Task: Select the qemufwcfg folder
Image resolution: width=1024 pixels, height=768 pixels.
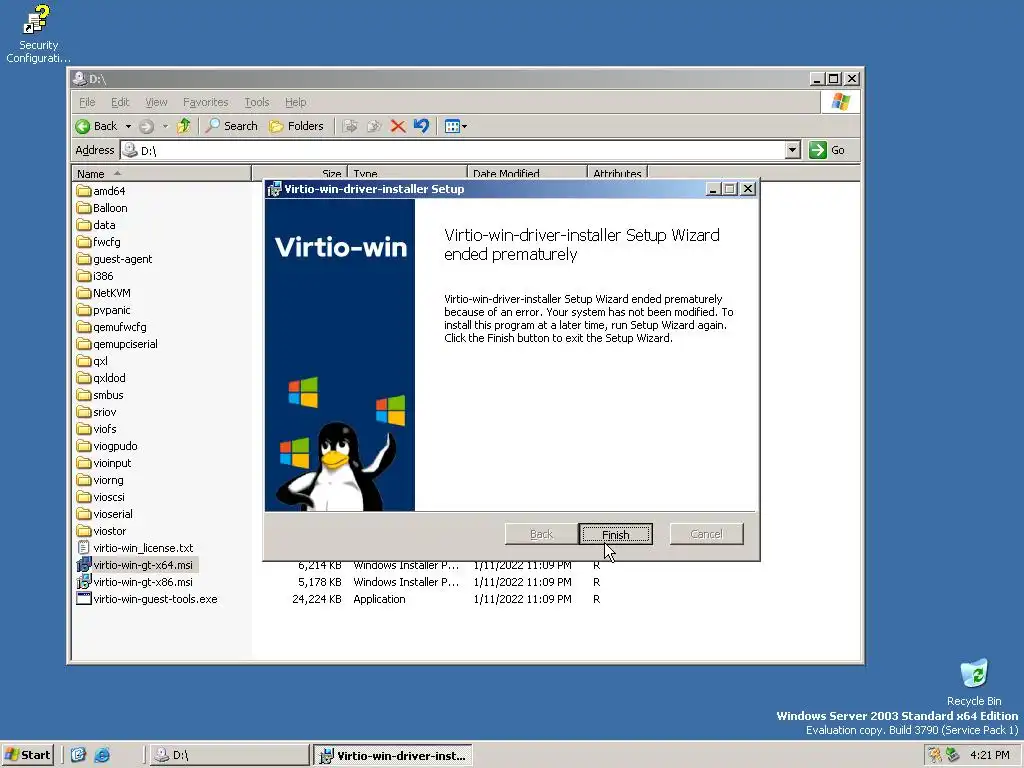Action: tap(112, 327)
